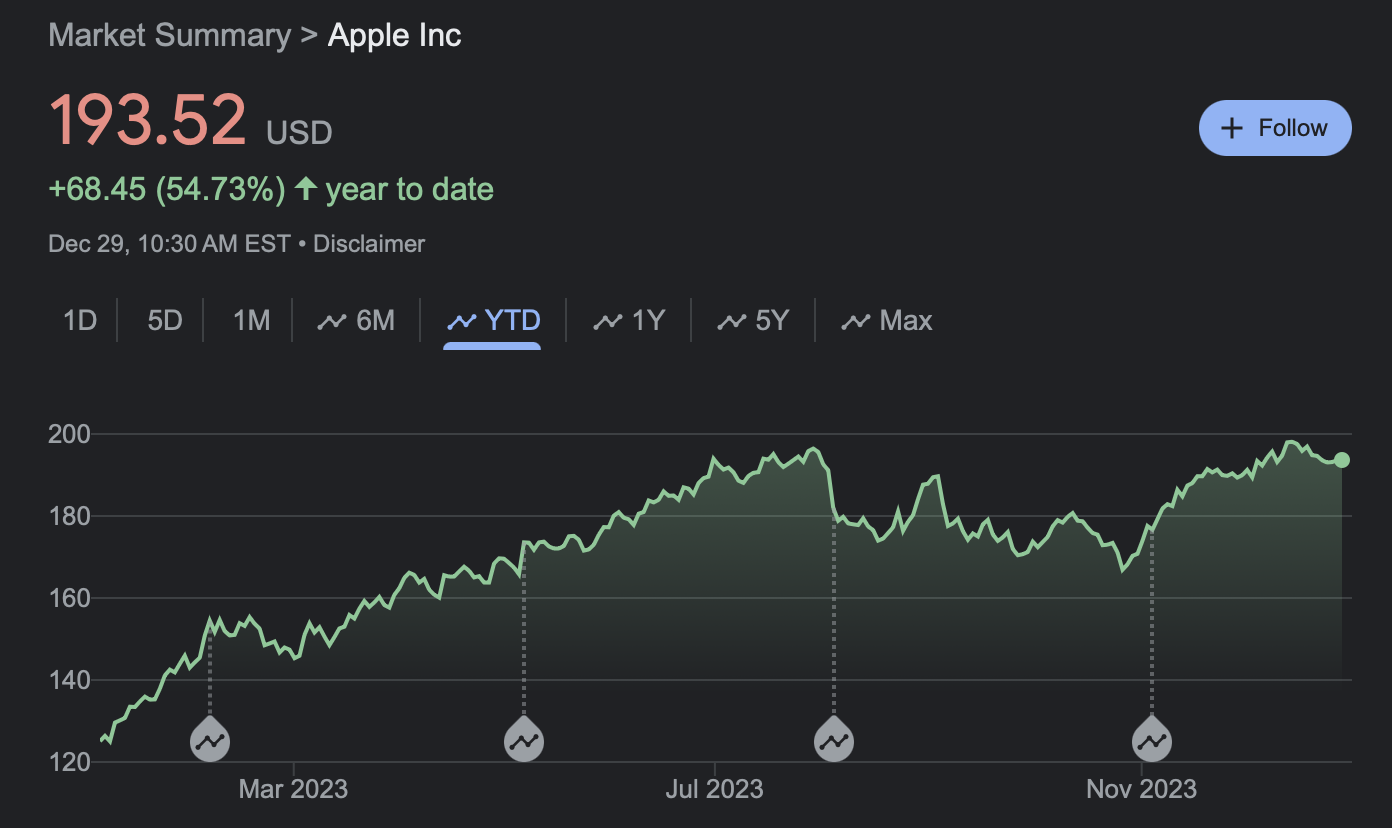Open the 1M price chart
This screenshot has width=1392, height=828.
pyautogui.click(x=249, y=320)
